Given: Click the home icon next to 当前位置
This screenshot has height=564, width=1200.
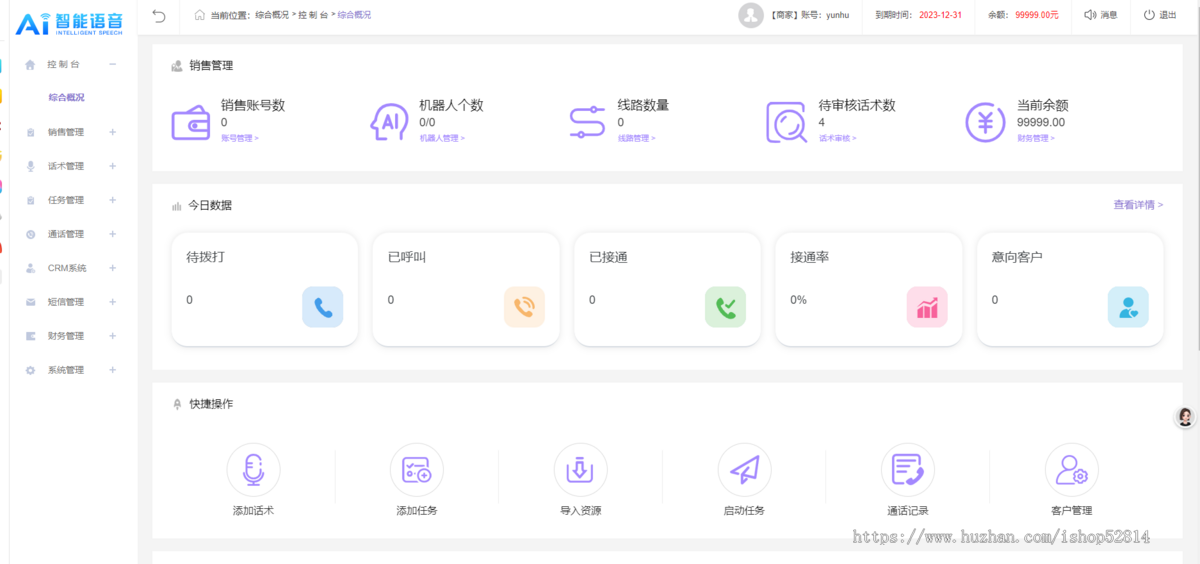Looking at the screenshot, I should [200, 15].
